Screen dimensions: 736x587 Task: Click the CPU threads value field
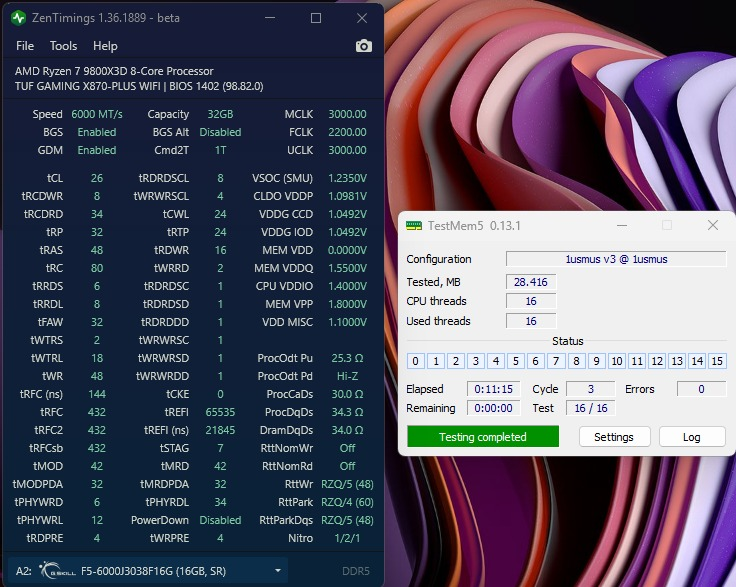[531, 301]
